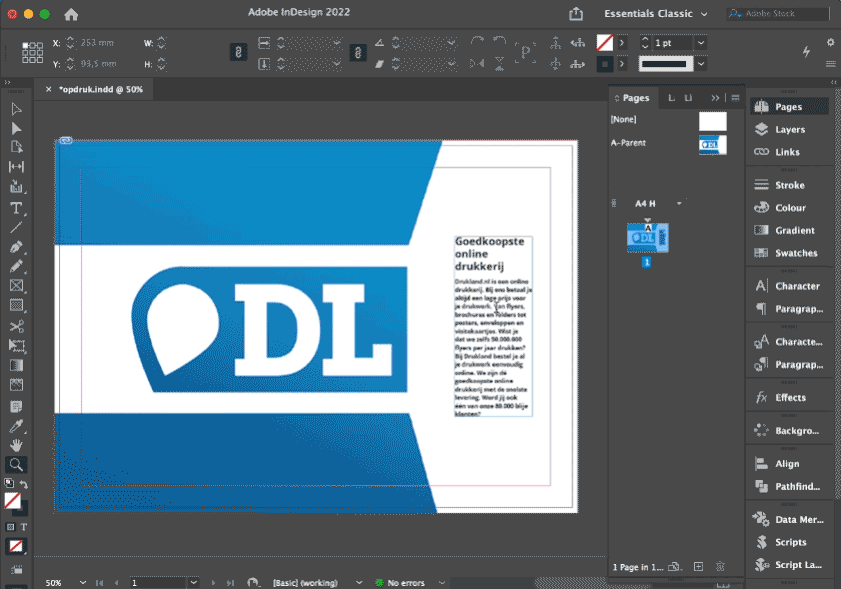Select the Scissors tool
The width and height of the screenshot is (841, 589).
(x=16, y=326)
